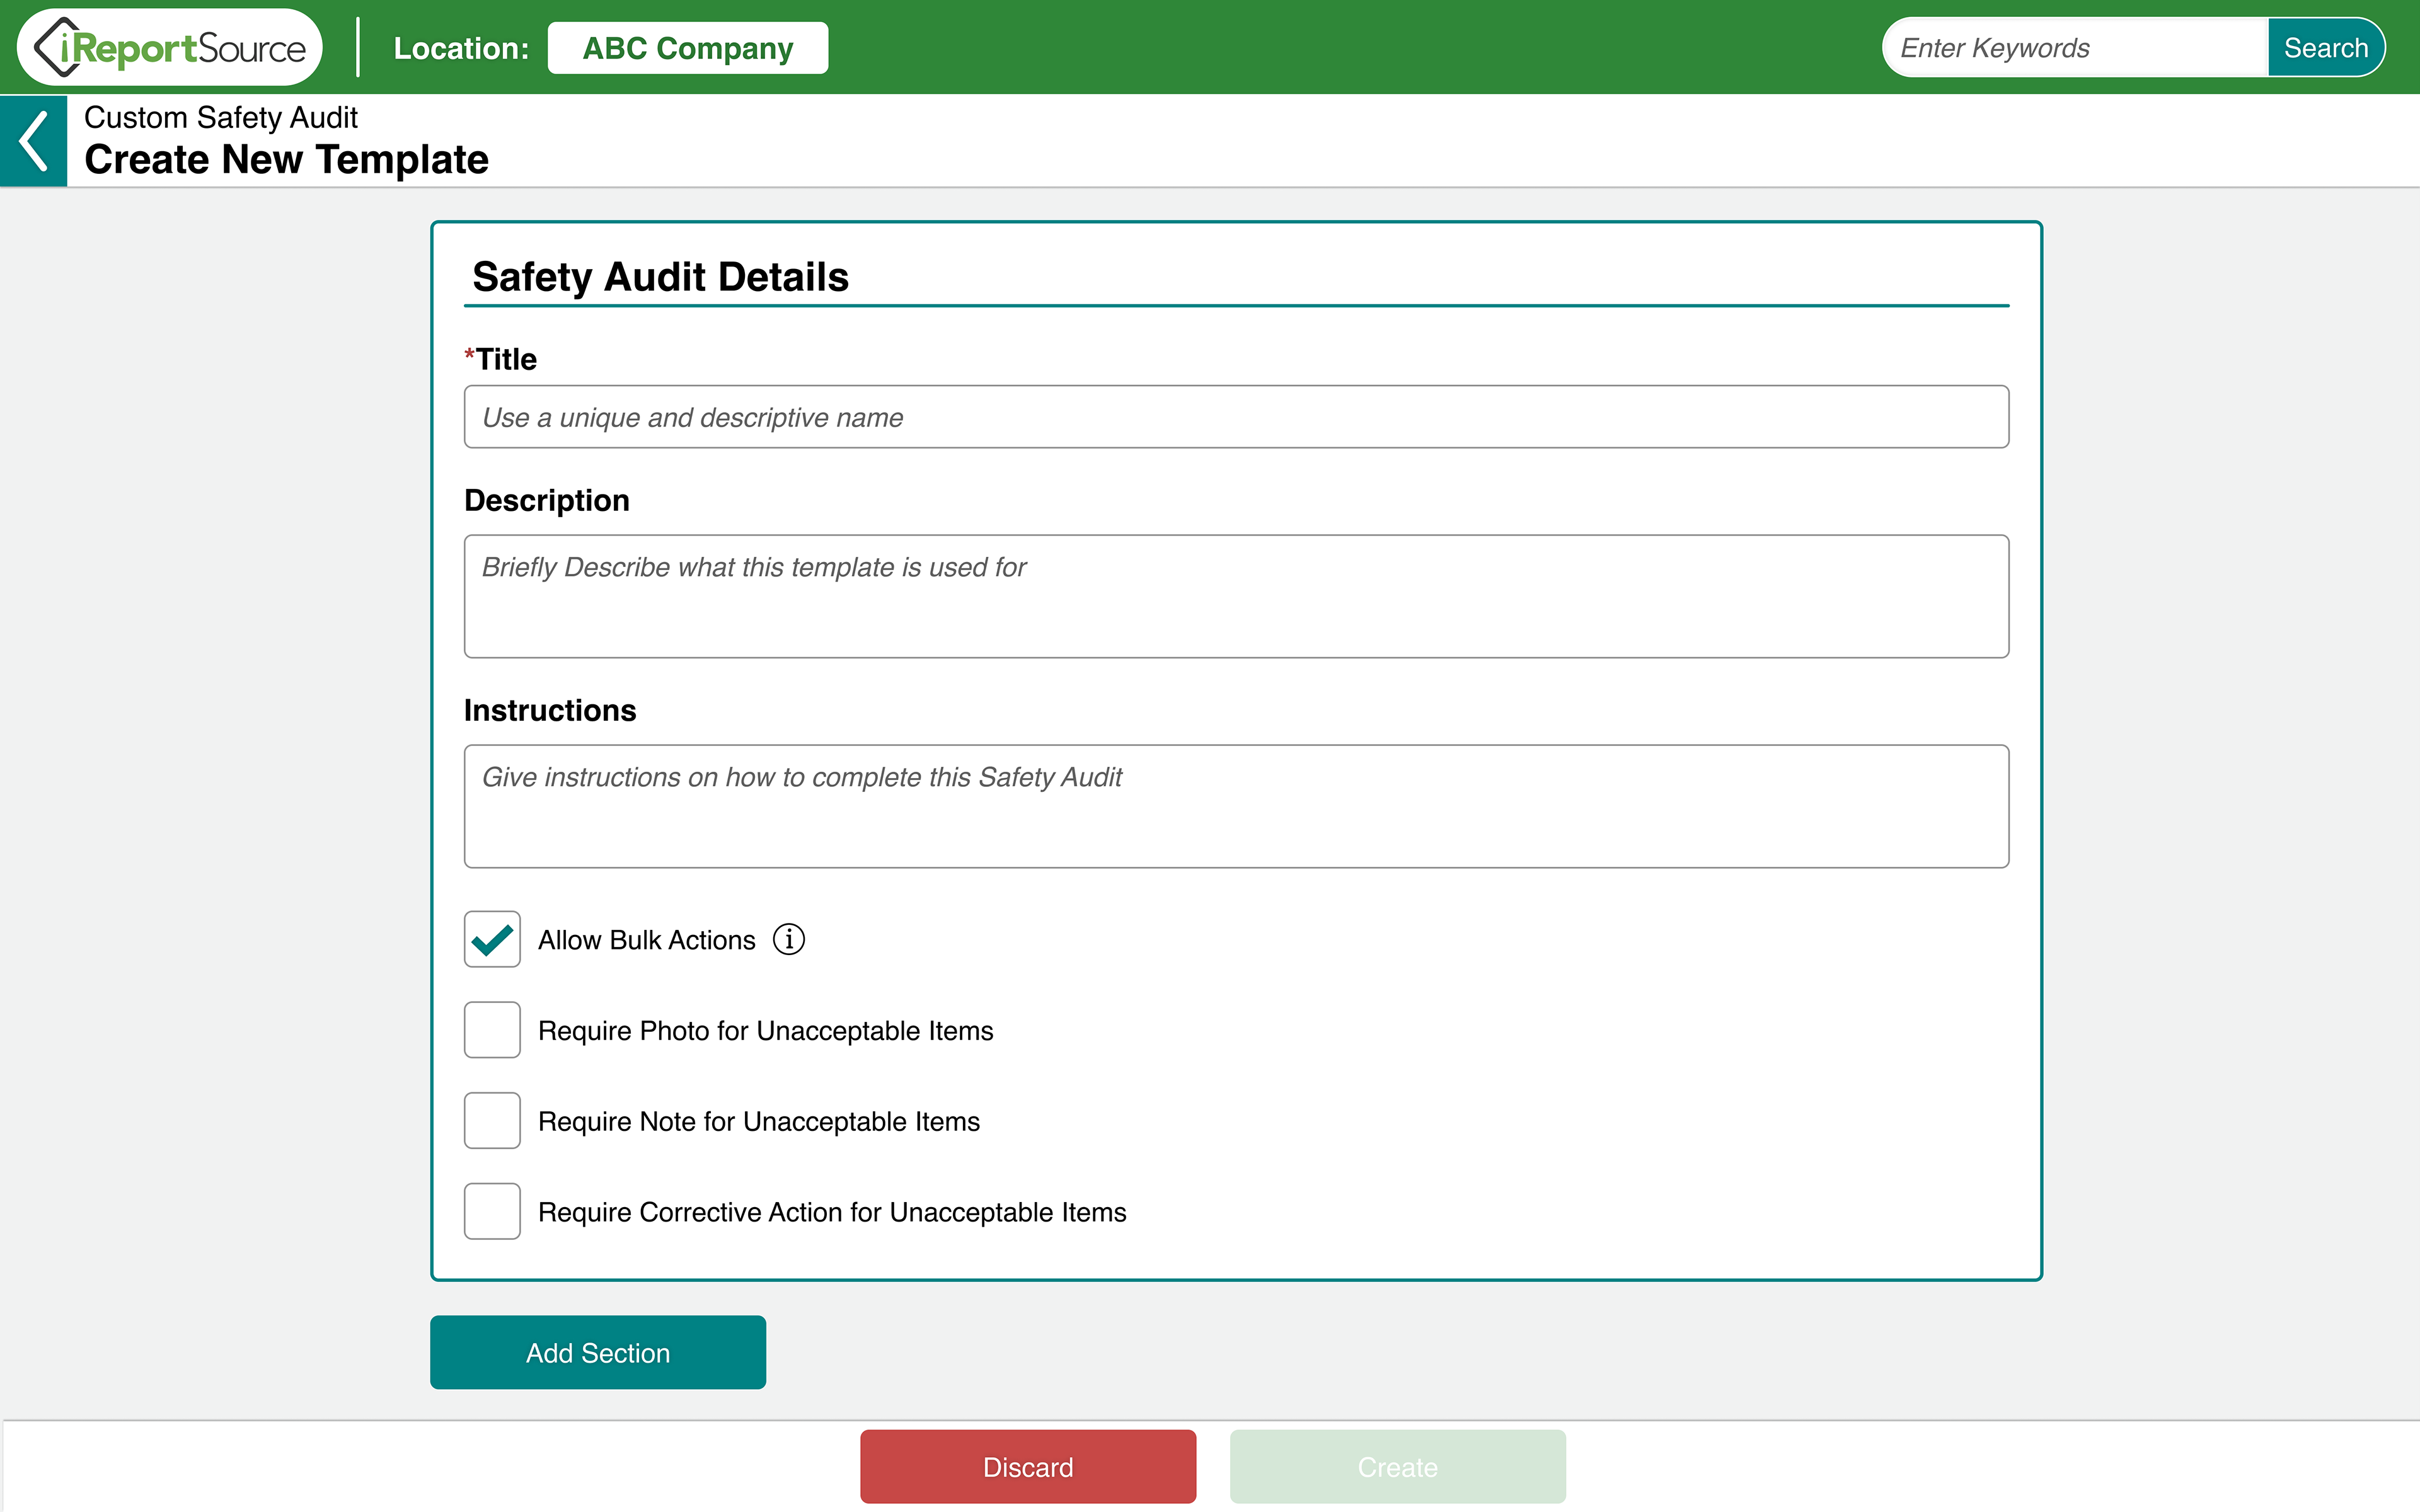Open the ABC Company location selector

click(x=688, y=48)
